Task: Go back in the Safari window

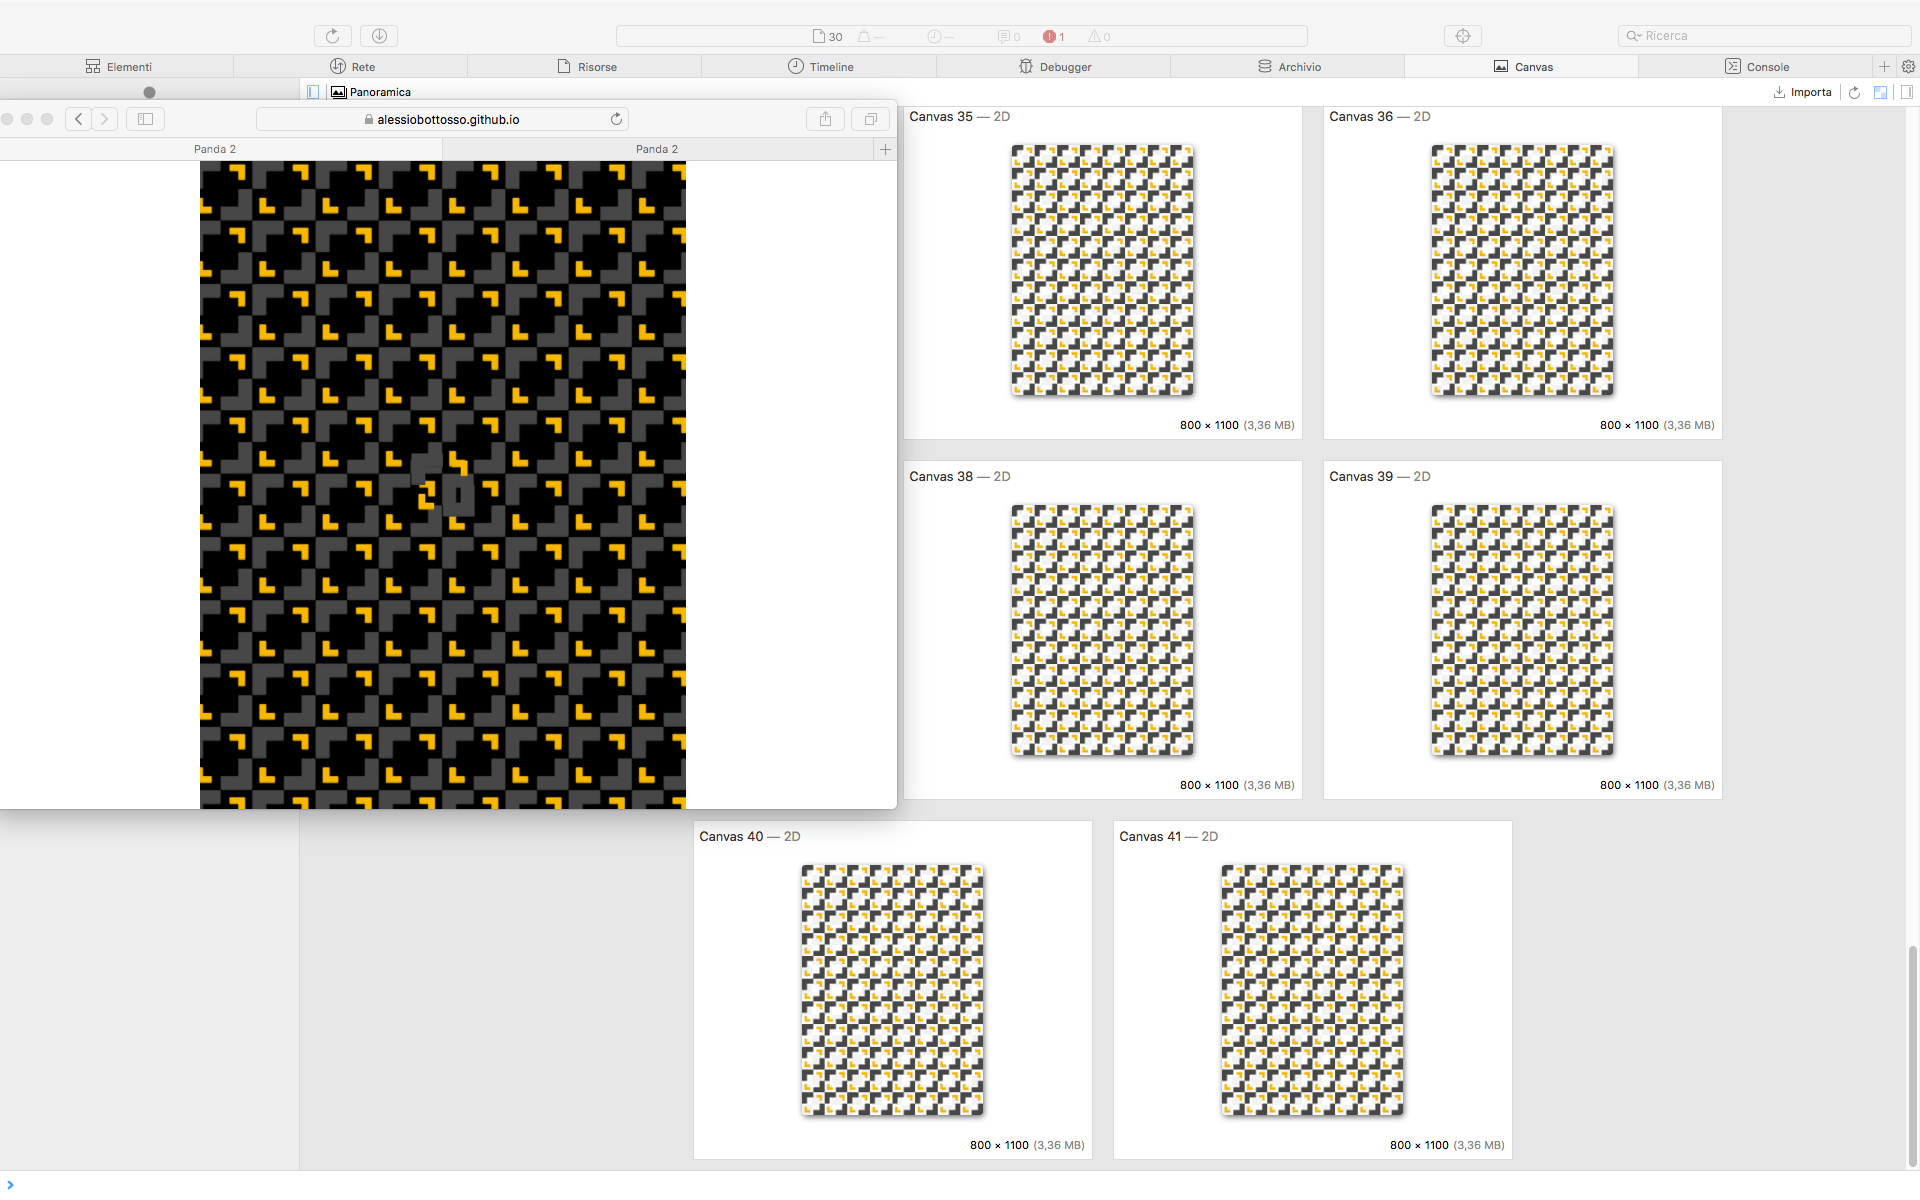Action: point(79,119)
